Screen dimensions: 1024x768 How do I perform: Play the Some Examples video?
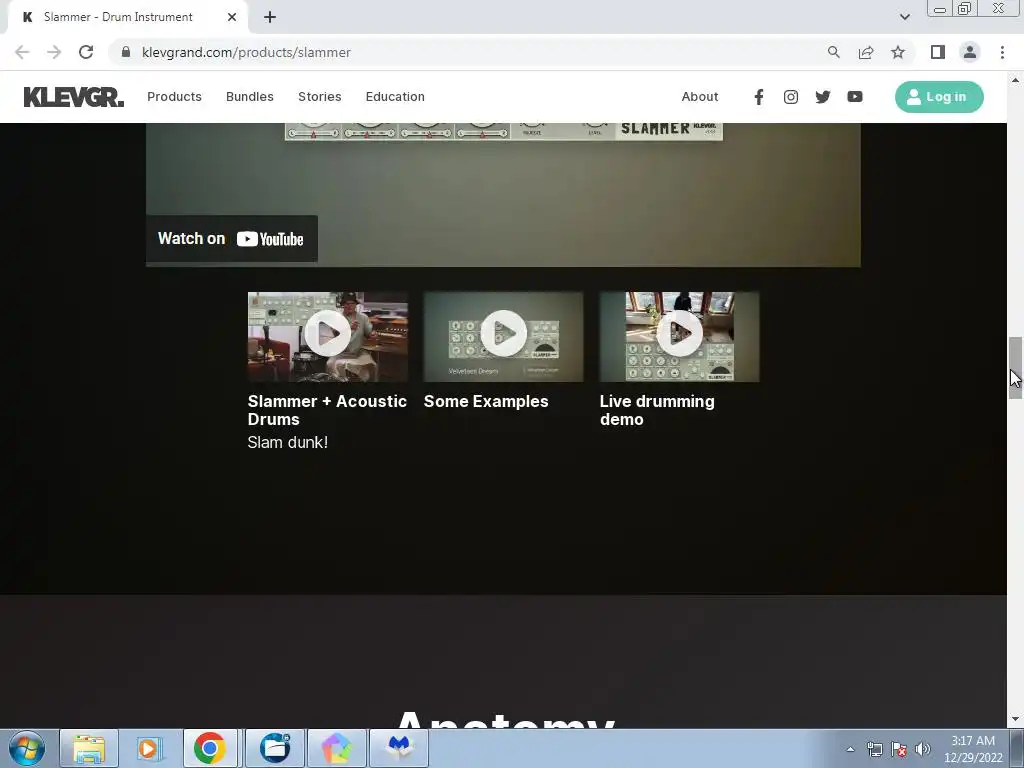pos(504,334)
